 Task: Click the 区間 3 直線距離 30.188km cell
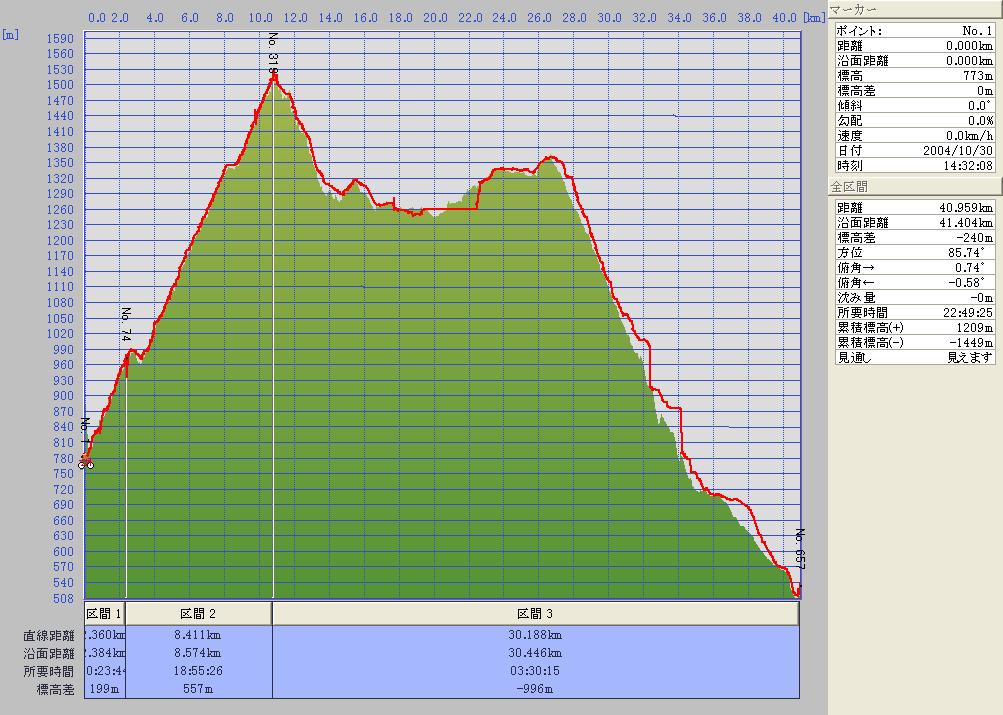(535, 635)
